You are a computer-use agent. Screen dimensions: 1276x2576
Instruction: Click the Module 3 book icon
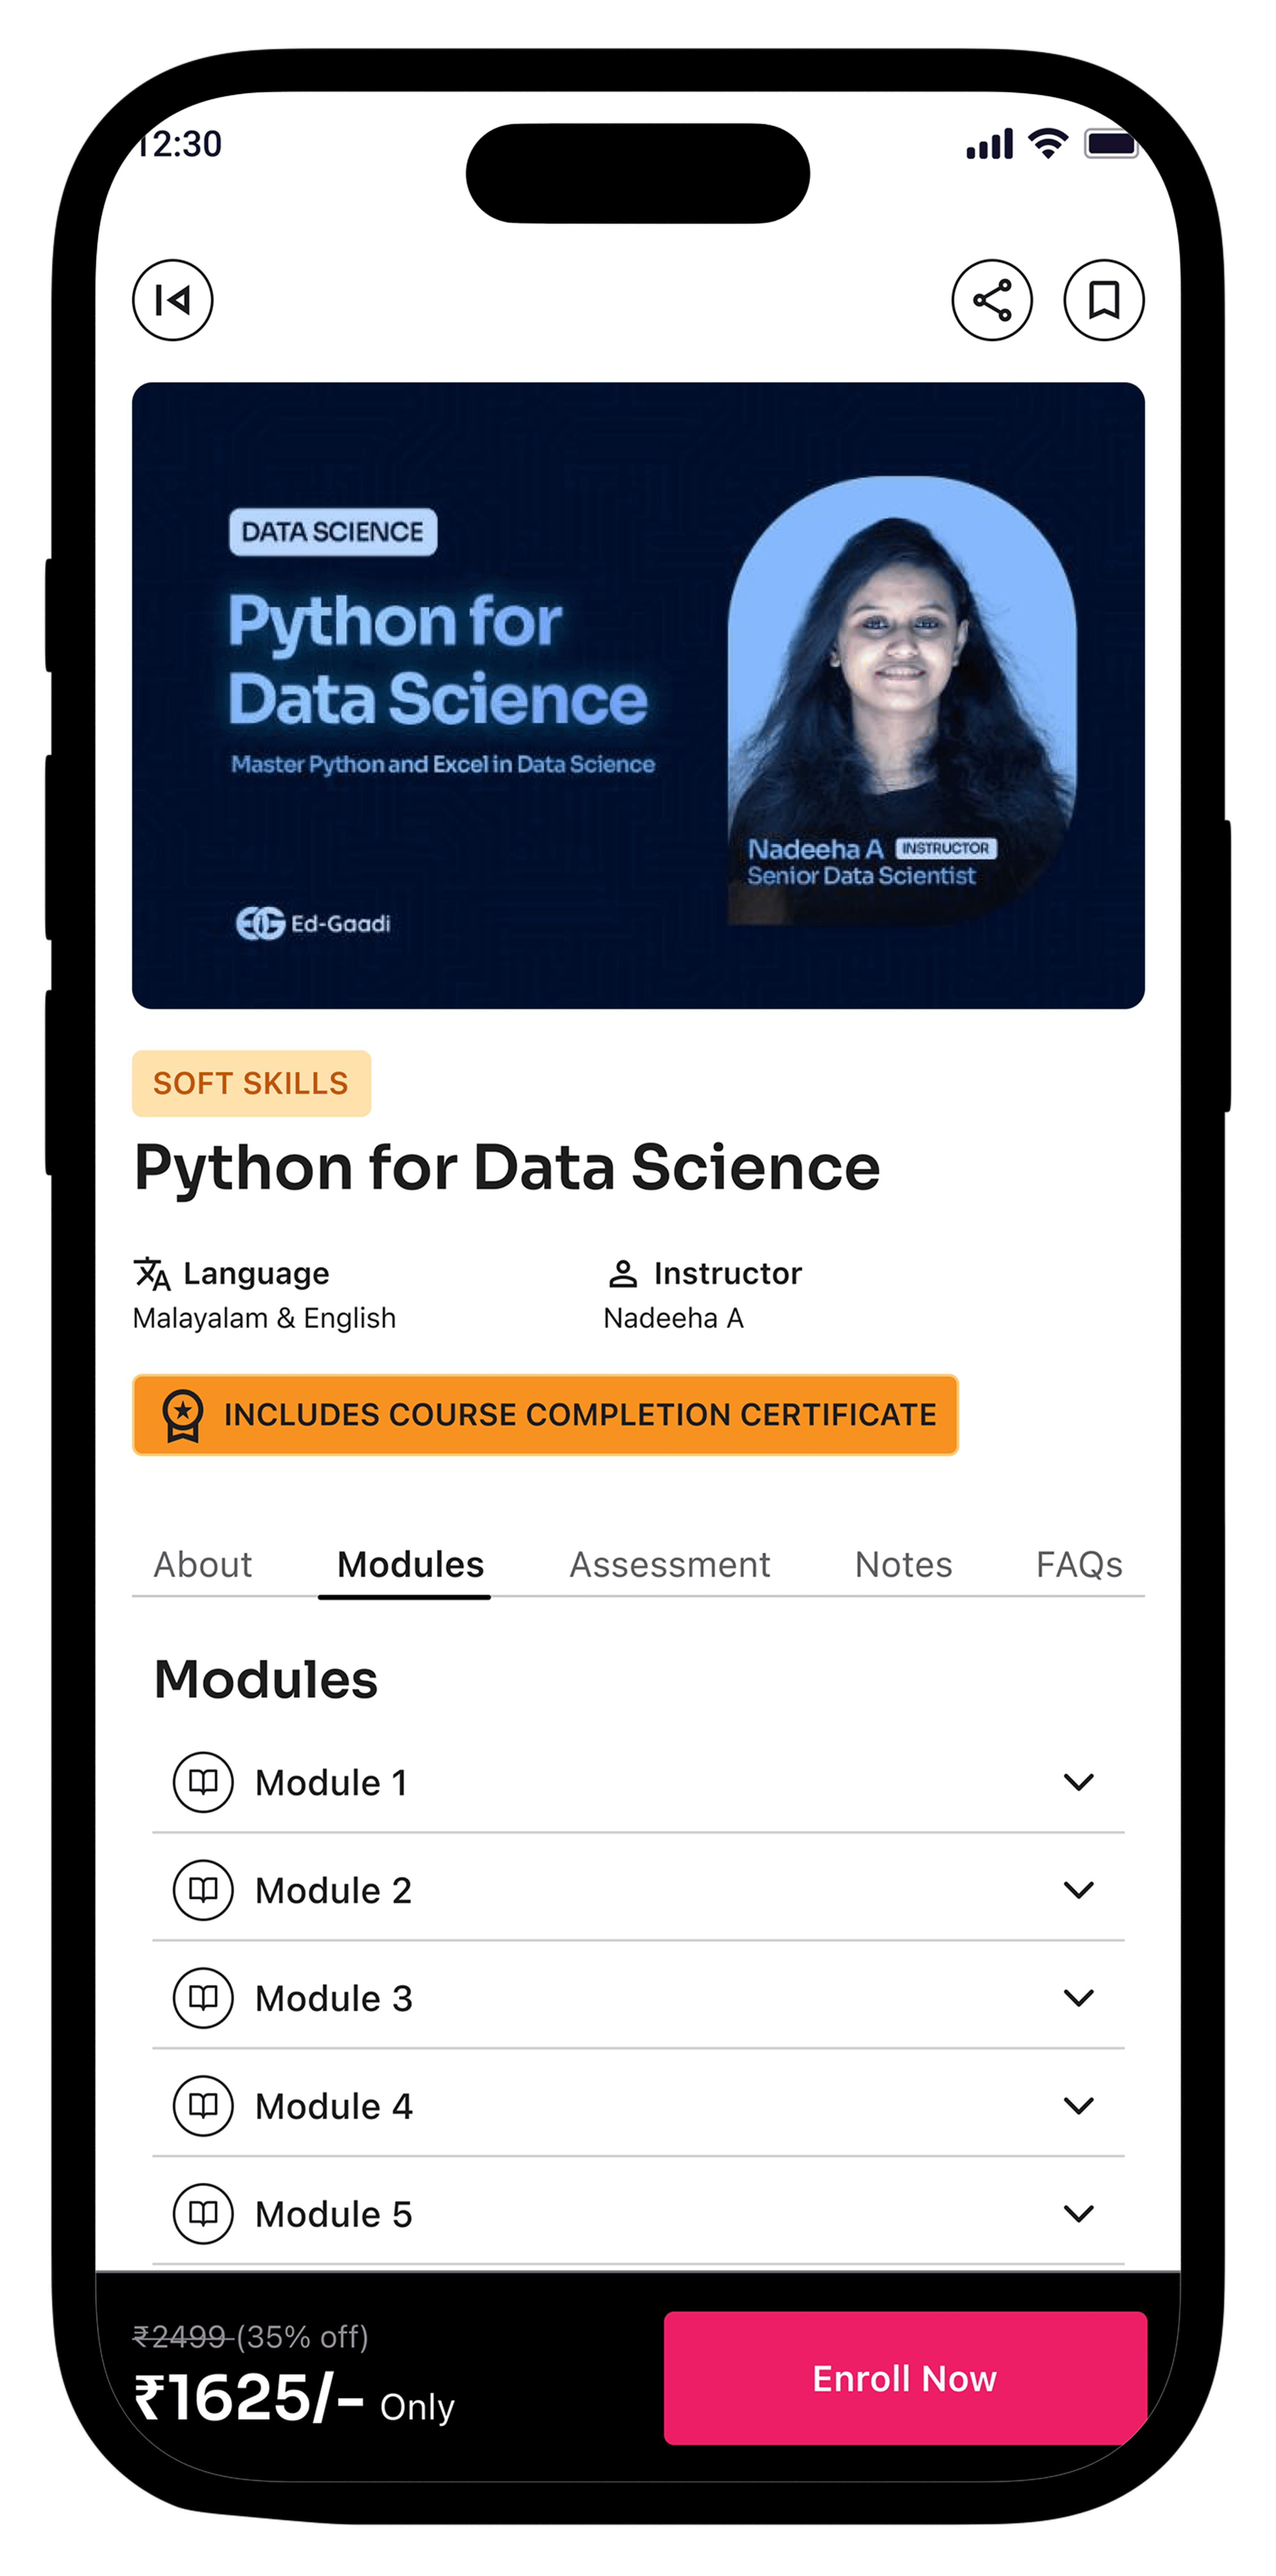tap(203, 1998)
